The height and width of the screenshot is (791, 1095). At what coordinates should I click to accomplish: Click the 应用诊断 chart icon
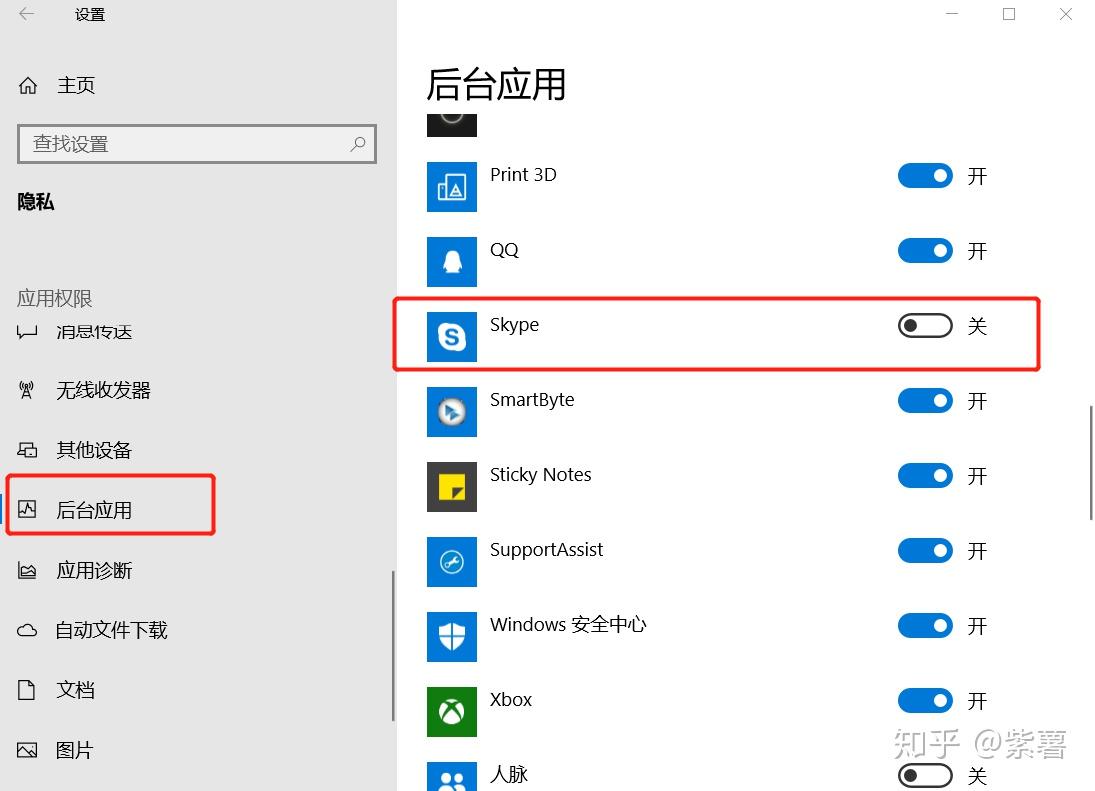tap(27, 570)
